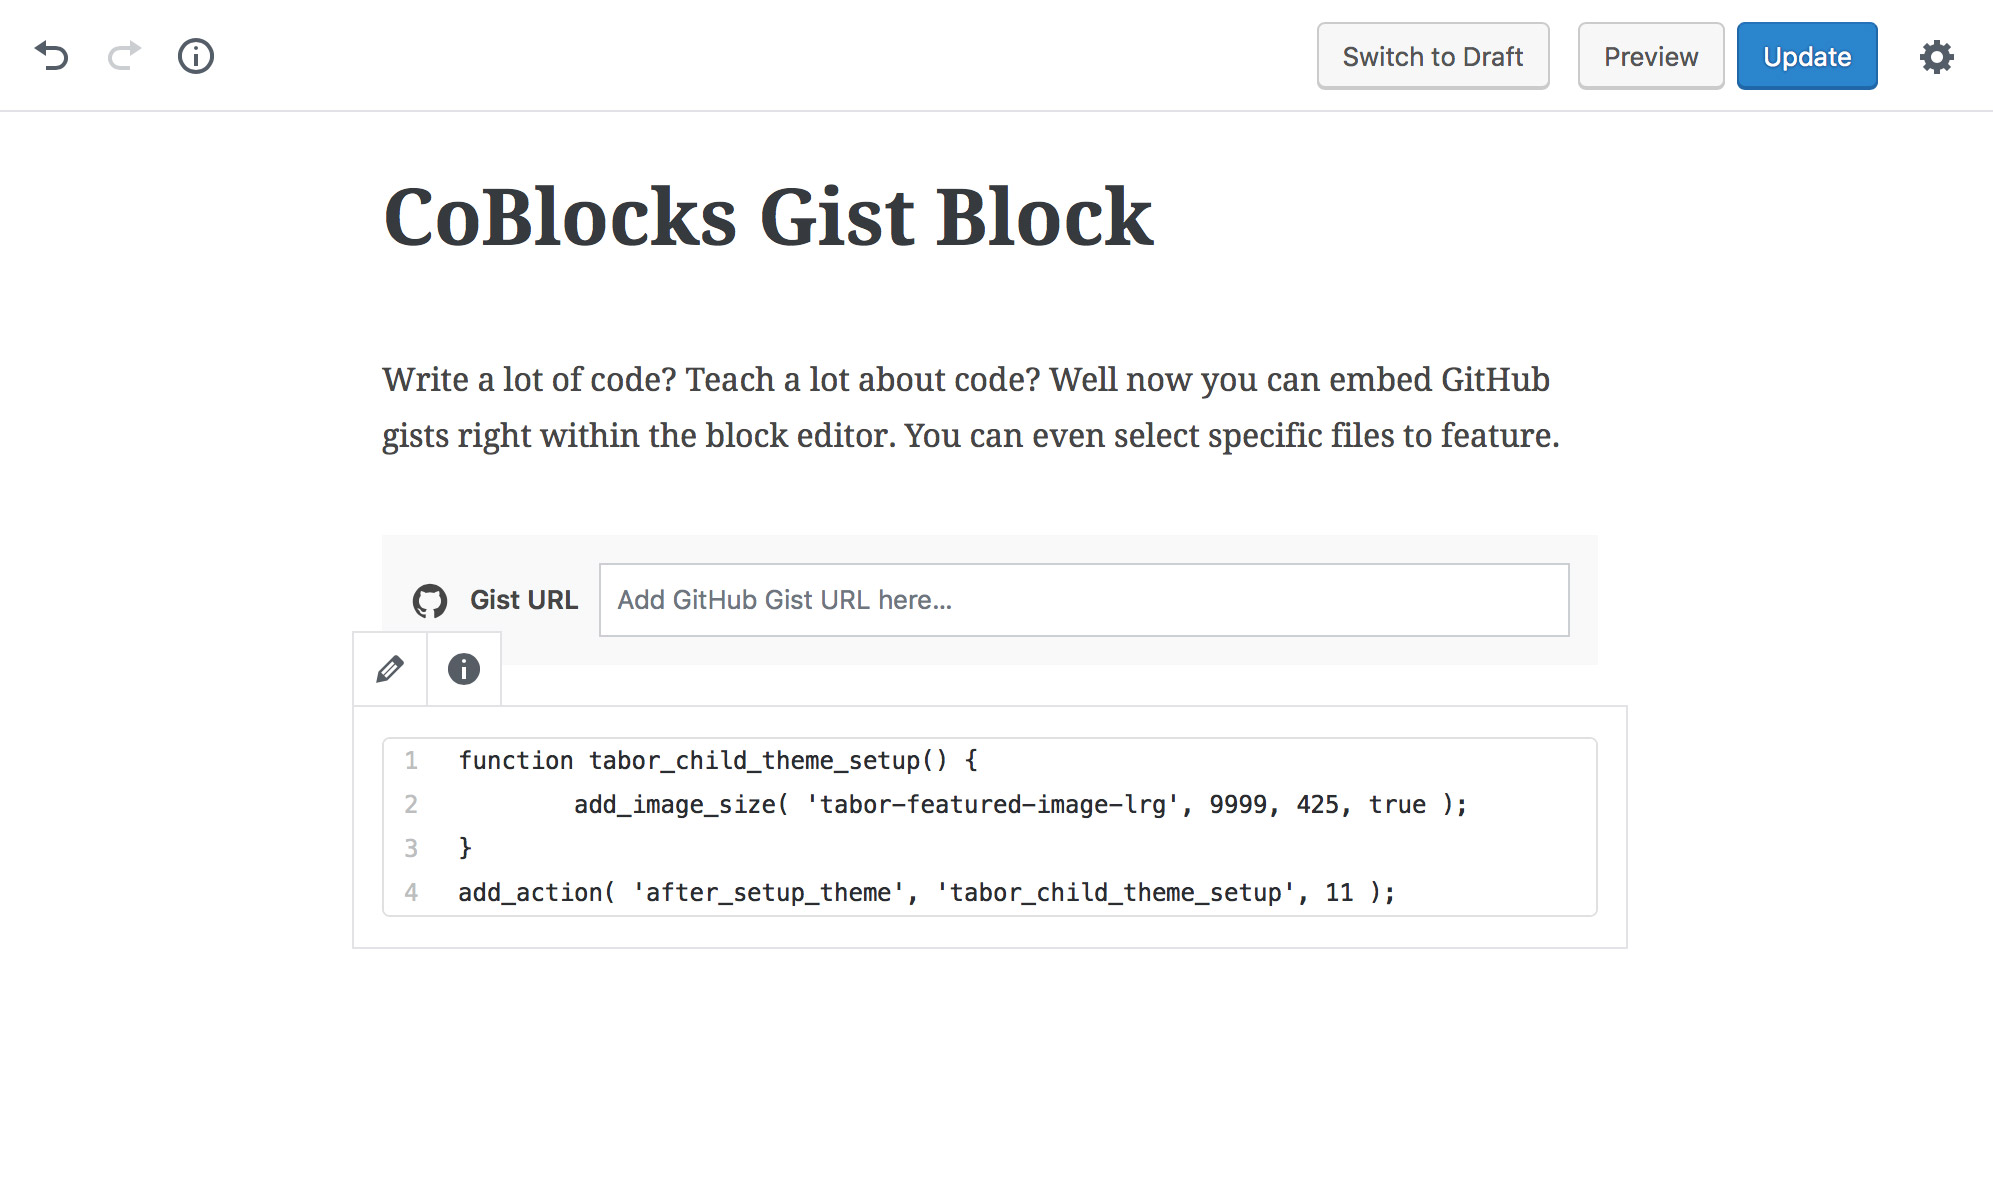
Task: Show gist block info icon
Action: pos(464,669)
